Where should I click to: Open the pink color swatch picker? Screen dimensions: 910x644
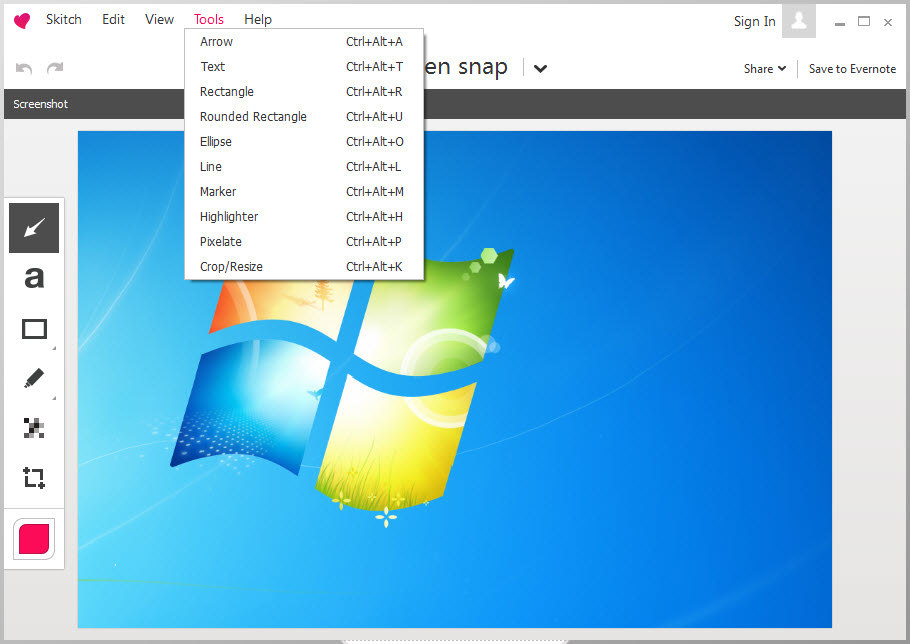[34, 539]
